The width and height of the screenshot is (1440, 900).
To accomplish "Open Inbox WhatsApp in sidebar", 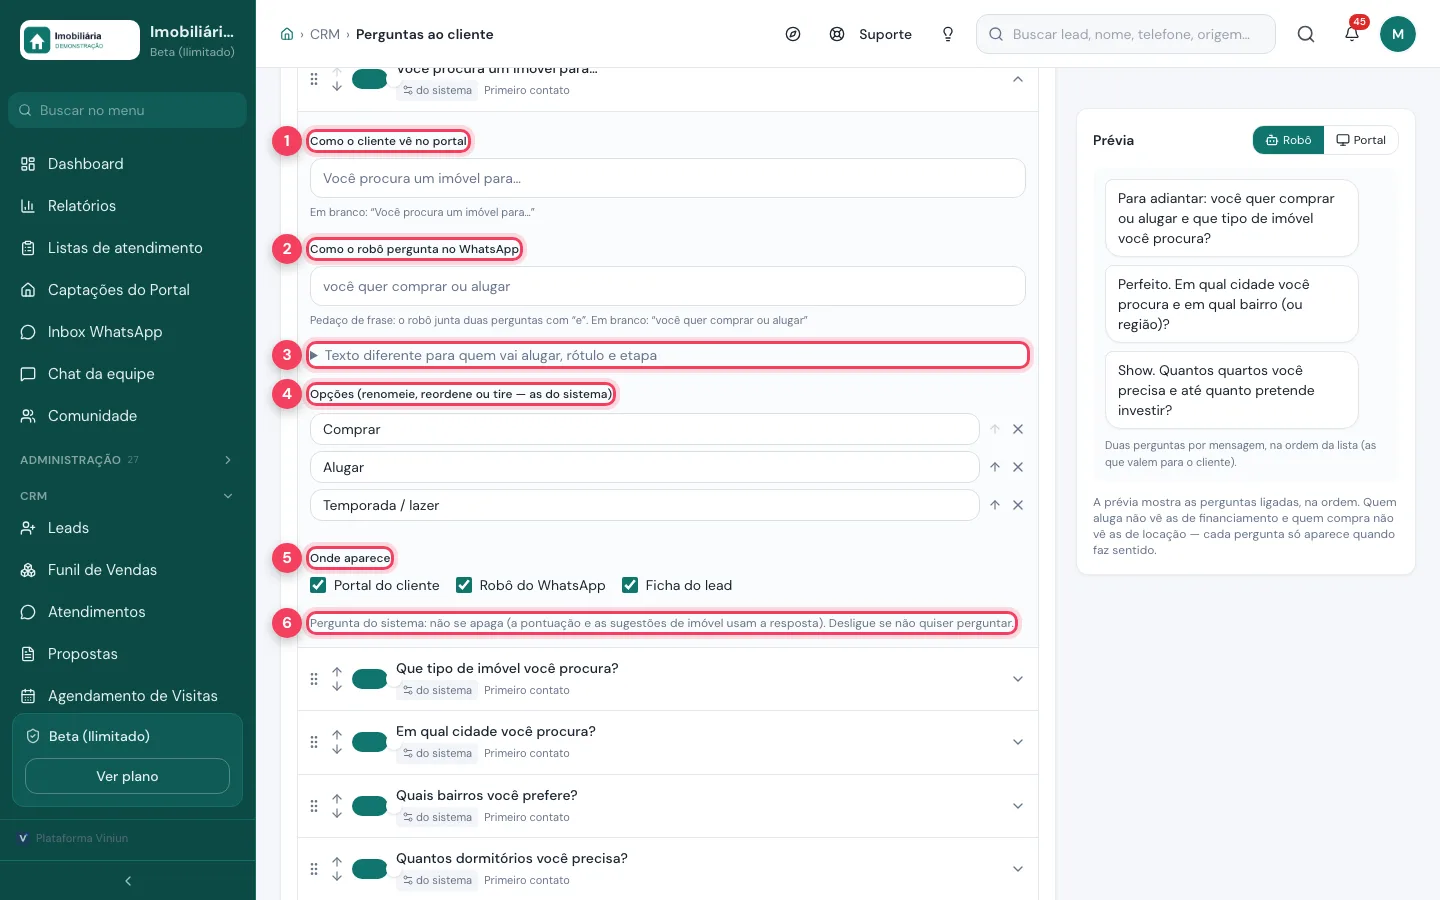I will [105, 332].
